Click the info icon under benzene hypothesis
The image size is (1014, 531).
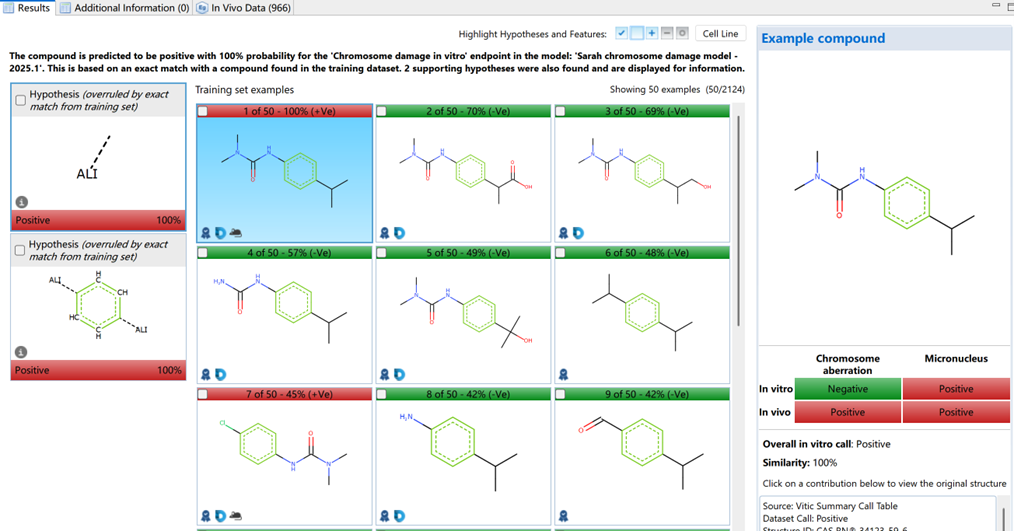coord(22,352)
